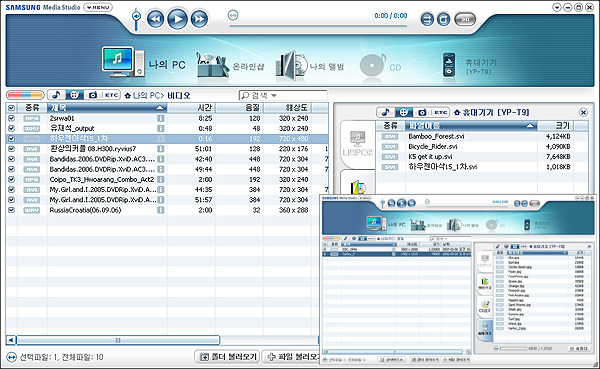600x369 pixels.
Task: Open info icon for Coipo_TK3_Hwoarang_Combo_Act2
Action: (x=161, y=180)
